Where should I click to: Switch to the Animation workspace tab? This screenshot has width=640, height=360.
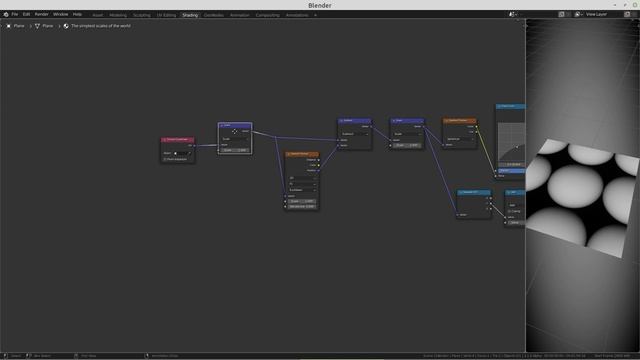240,15
